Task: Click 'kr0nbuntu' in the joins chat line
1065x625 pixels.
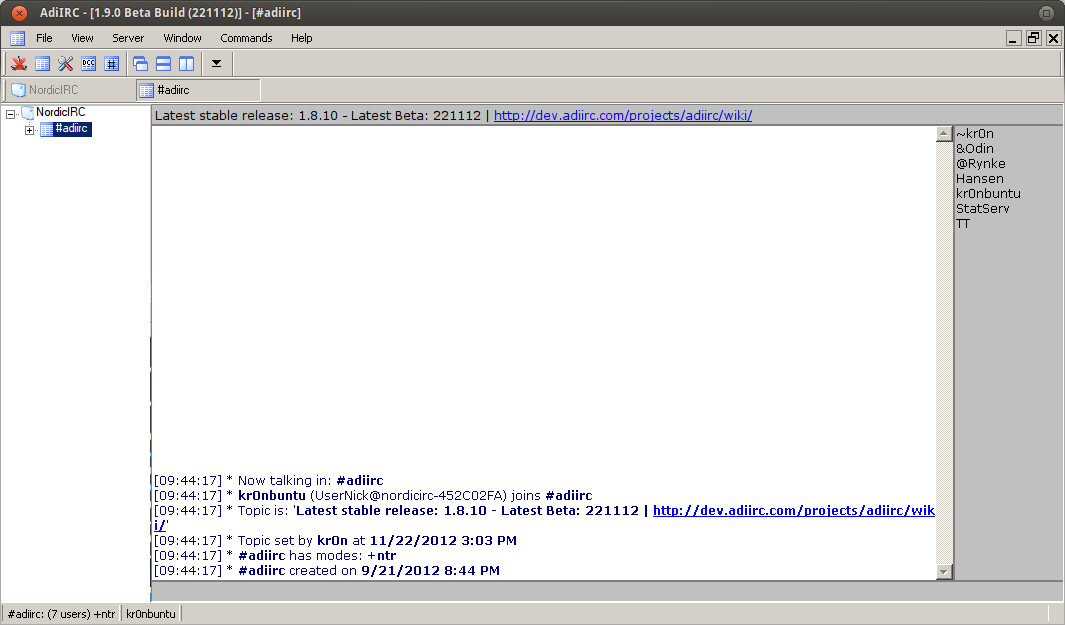Action: pos(272,496)
